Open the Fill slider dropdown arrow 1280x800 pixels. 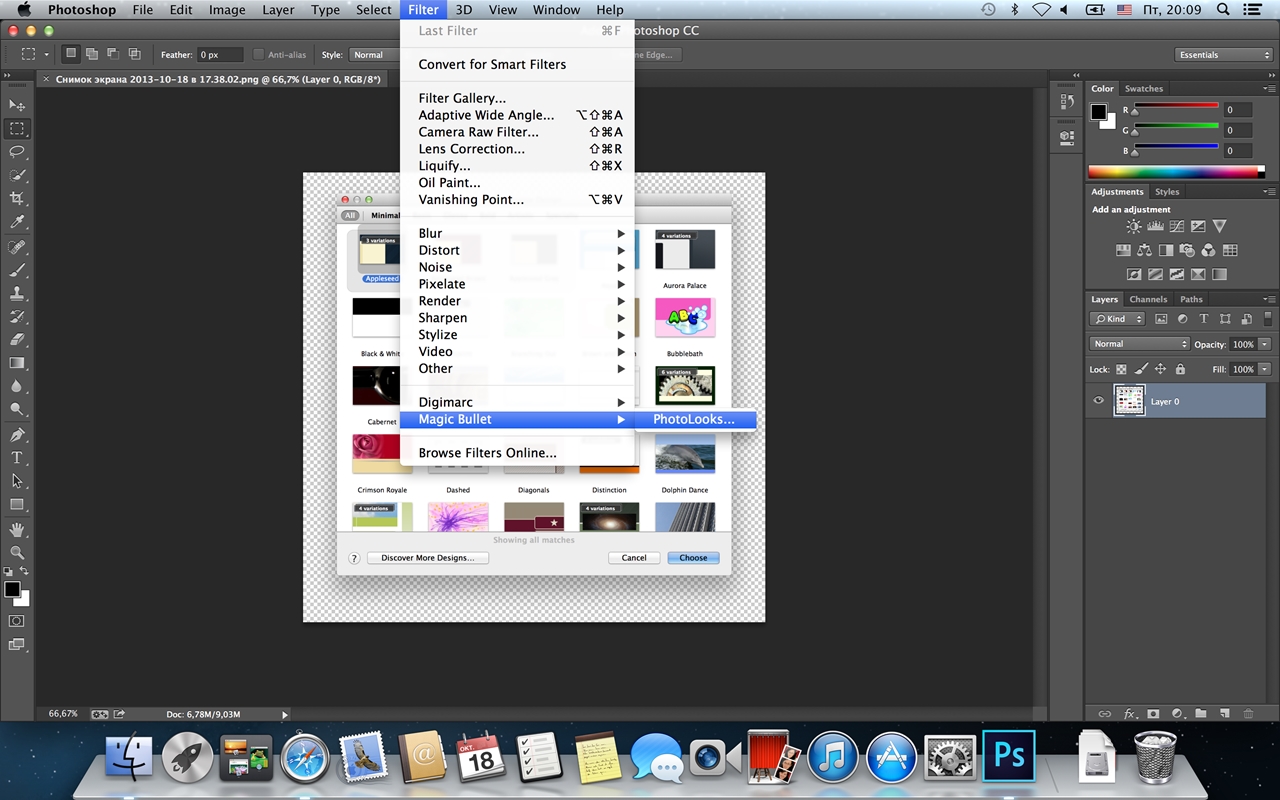[1265, 369]
